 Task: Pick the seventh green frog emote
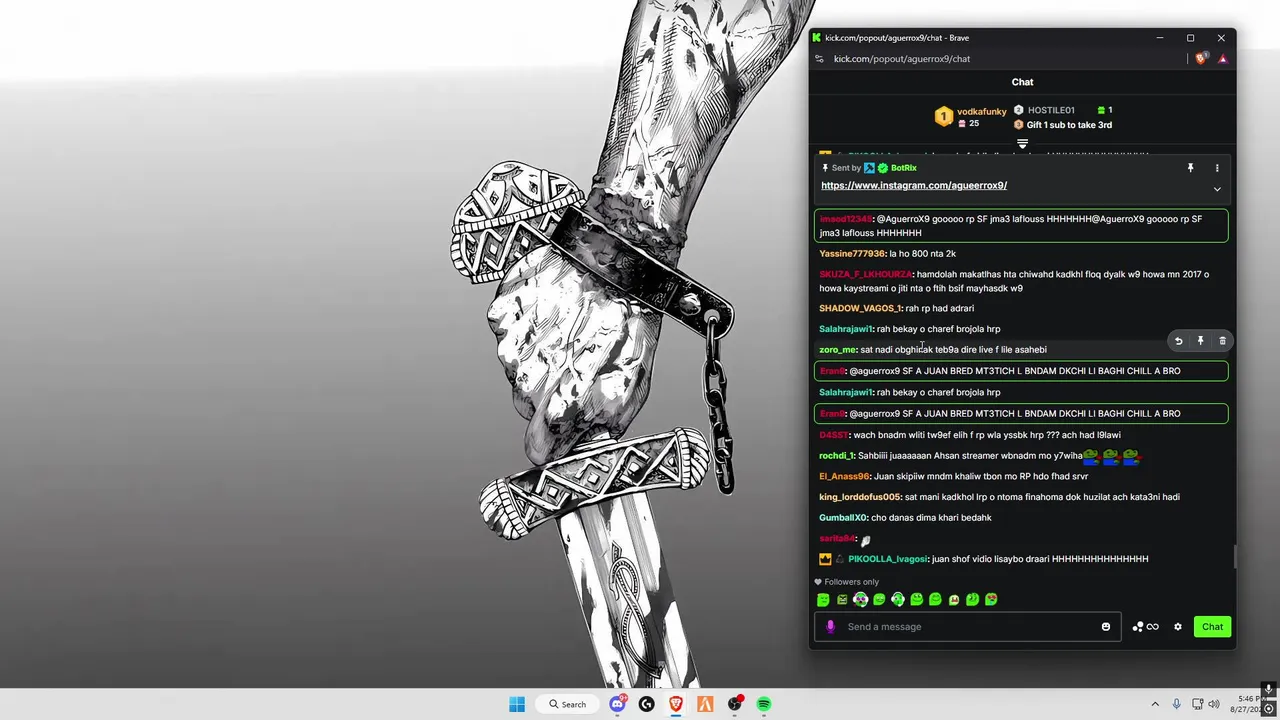click(x=935, y=600)
